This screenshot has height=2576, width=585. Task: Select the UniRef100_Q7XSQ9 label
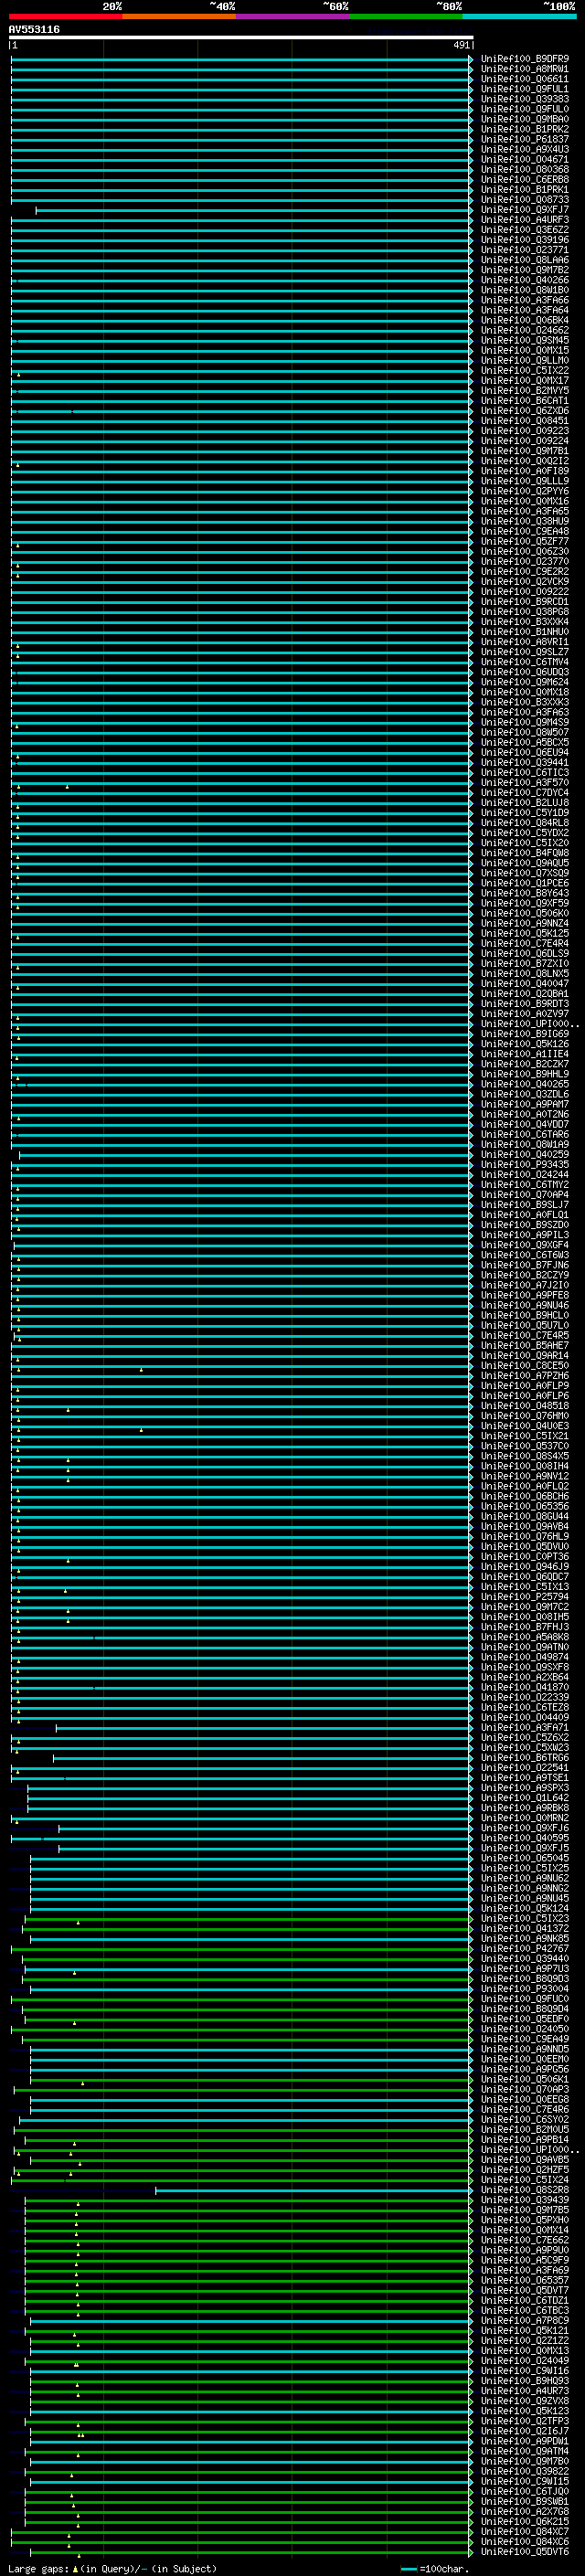[x=524, y=873]
